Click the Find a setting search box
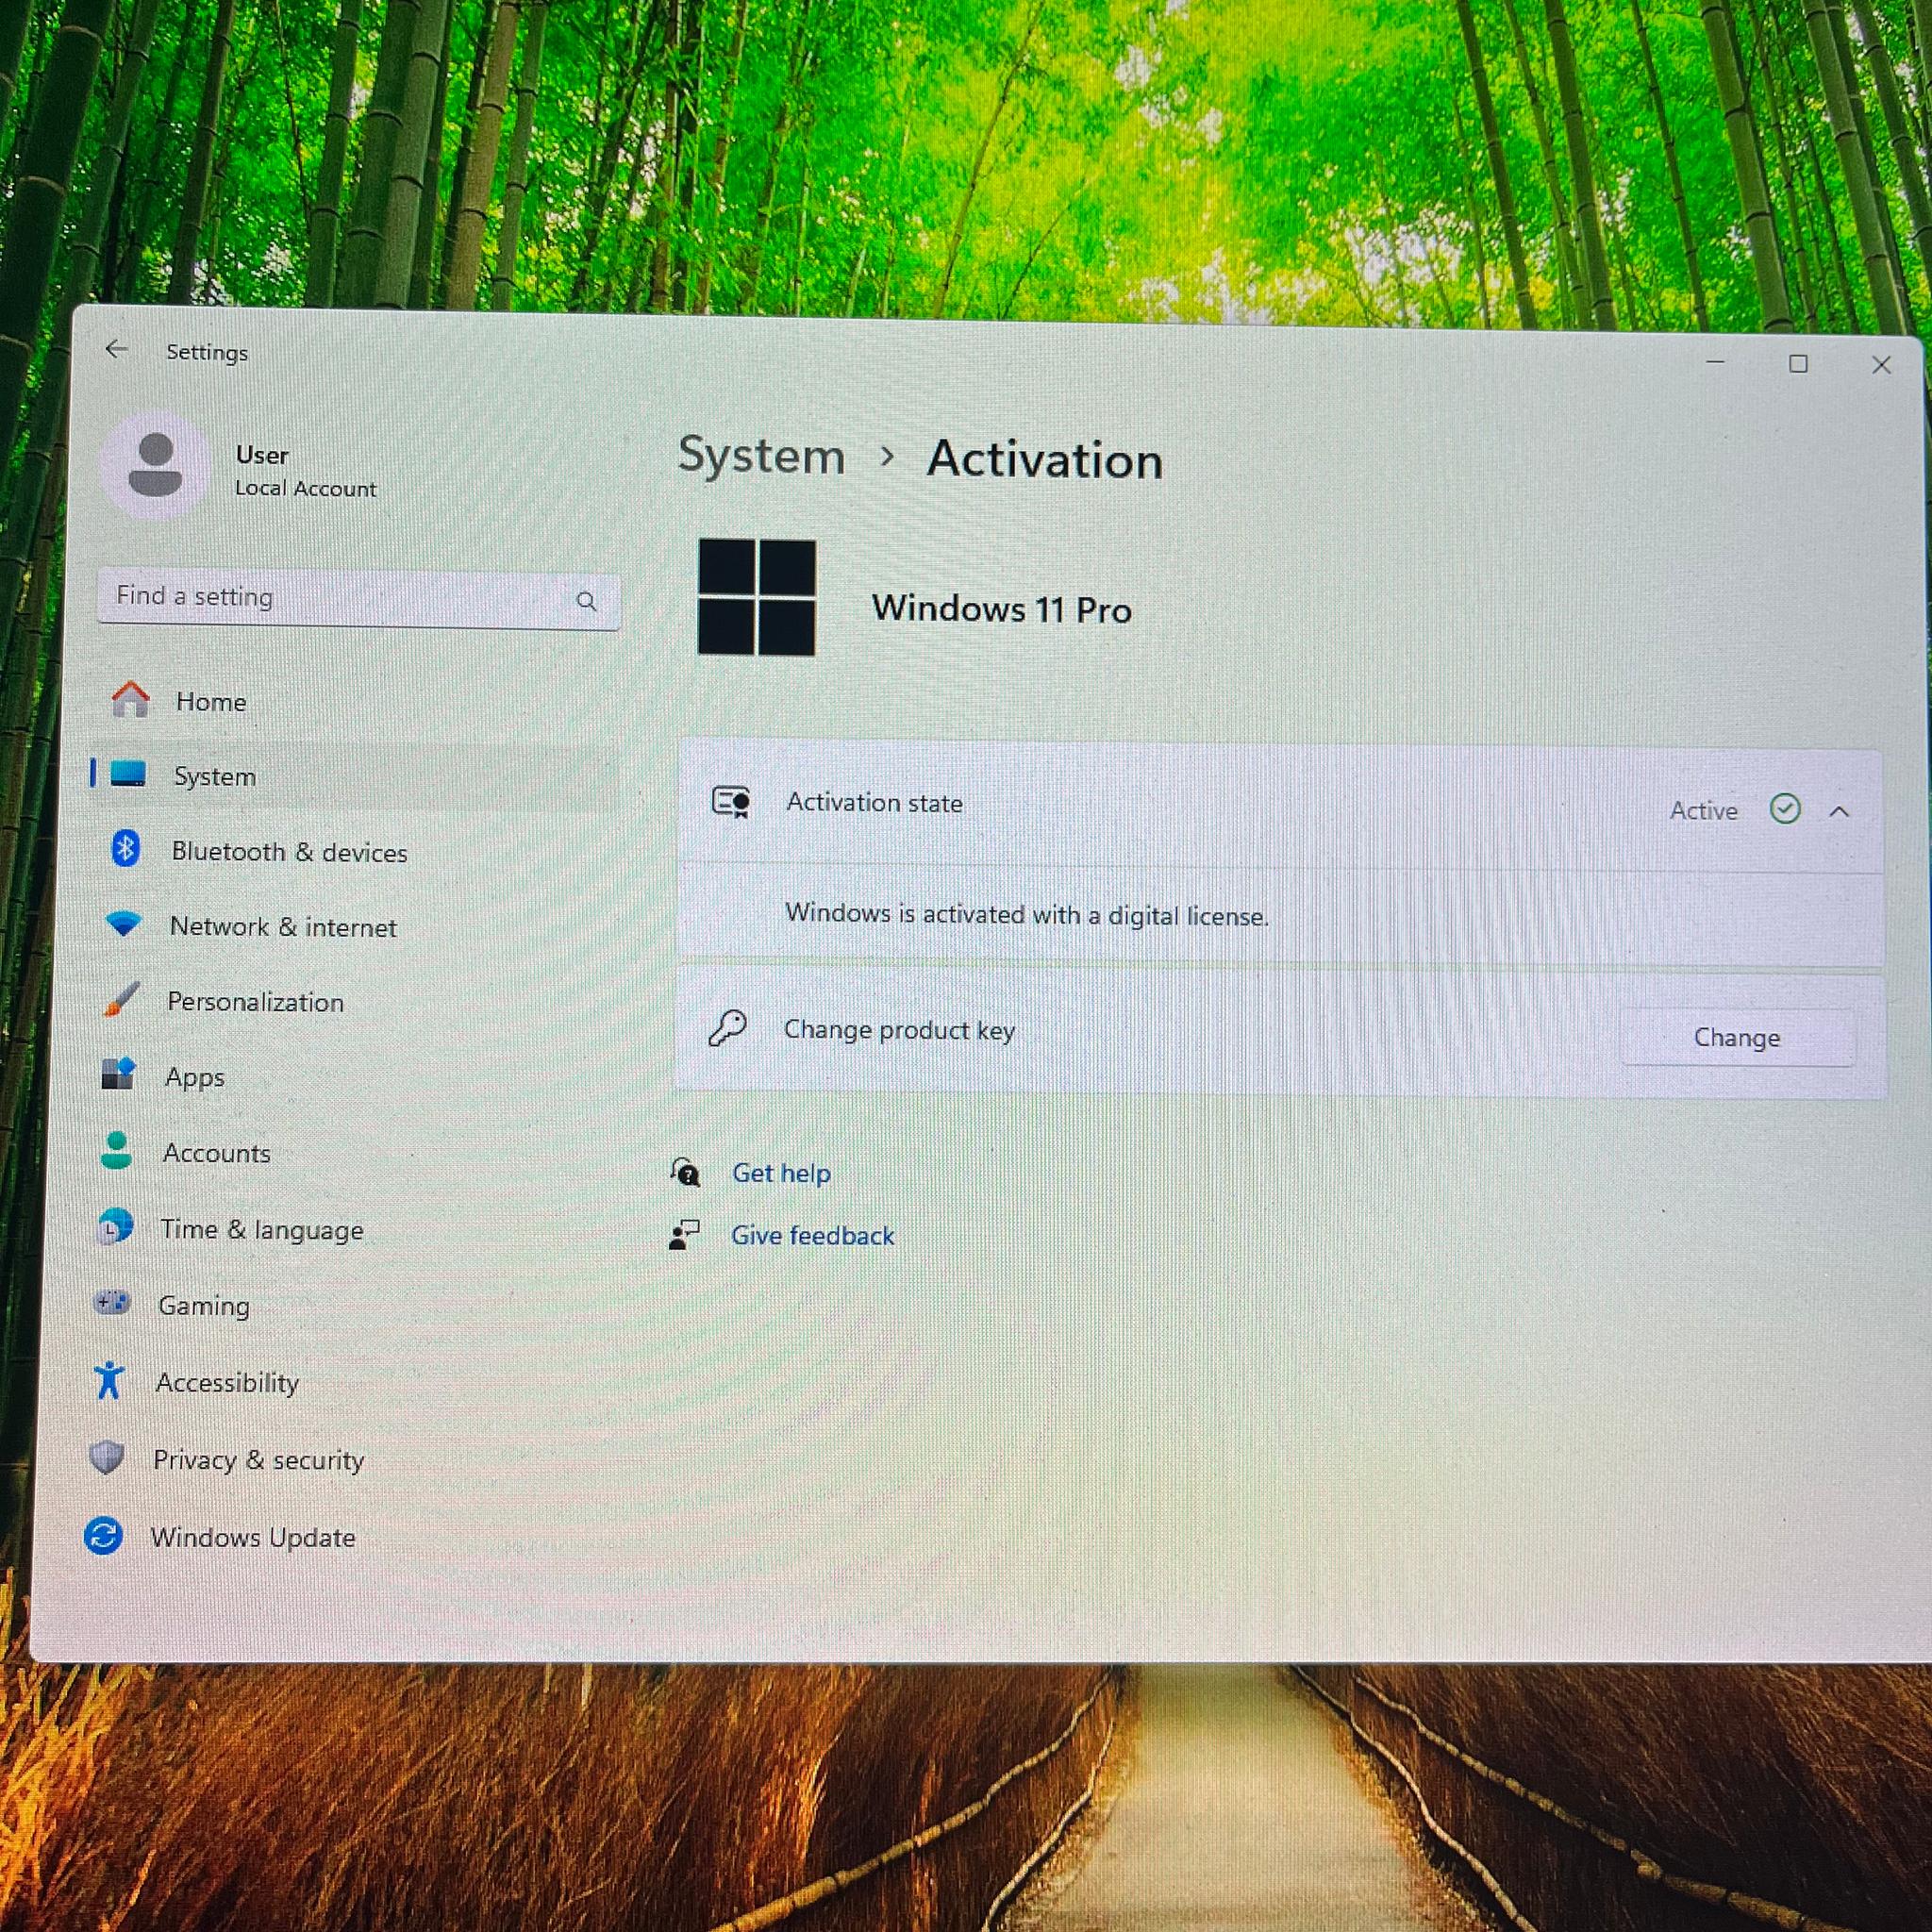Viewport: 1932px width, 1932px height. pyautogui.click(x=359, y=599)
